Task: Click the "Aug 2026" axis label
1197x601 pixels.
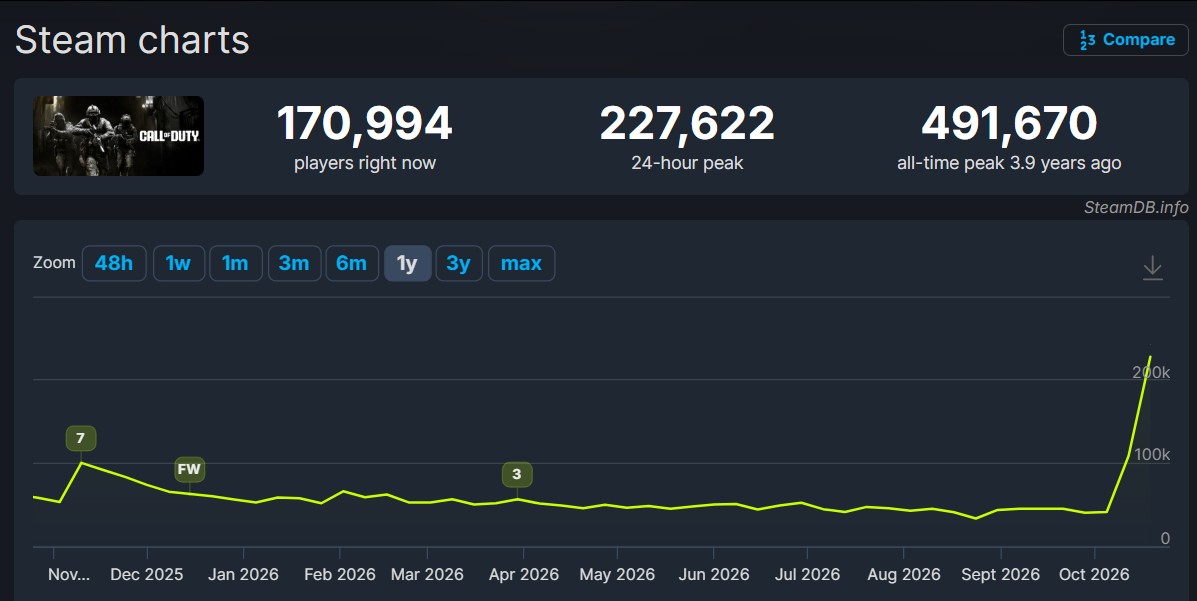Action: 904,574
